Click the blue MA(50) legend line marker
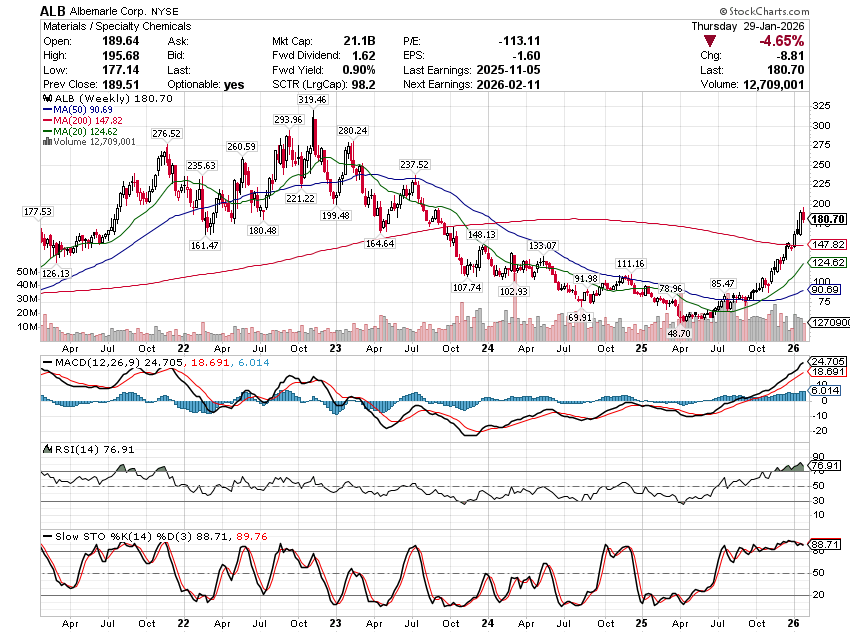The image size is (850, 633). click(47, 109)
